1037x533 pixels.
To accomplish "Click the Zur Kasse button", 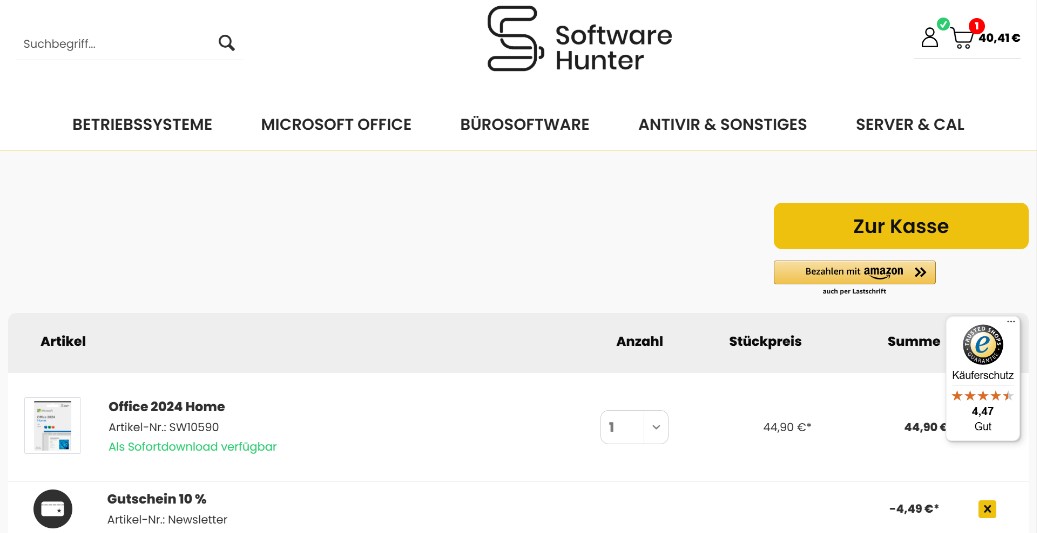I will coord(901,226).
